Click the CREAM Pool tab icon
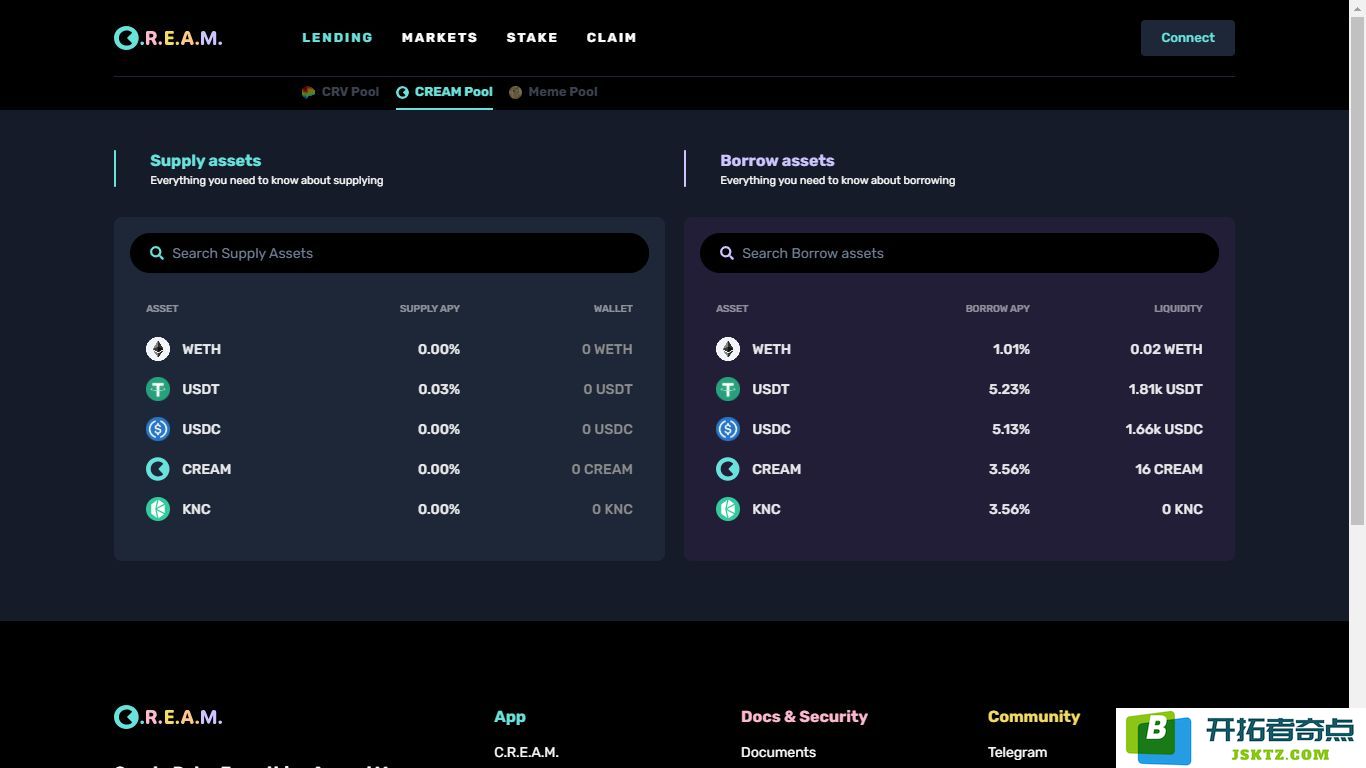 click(x=402, y=92)
